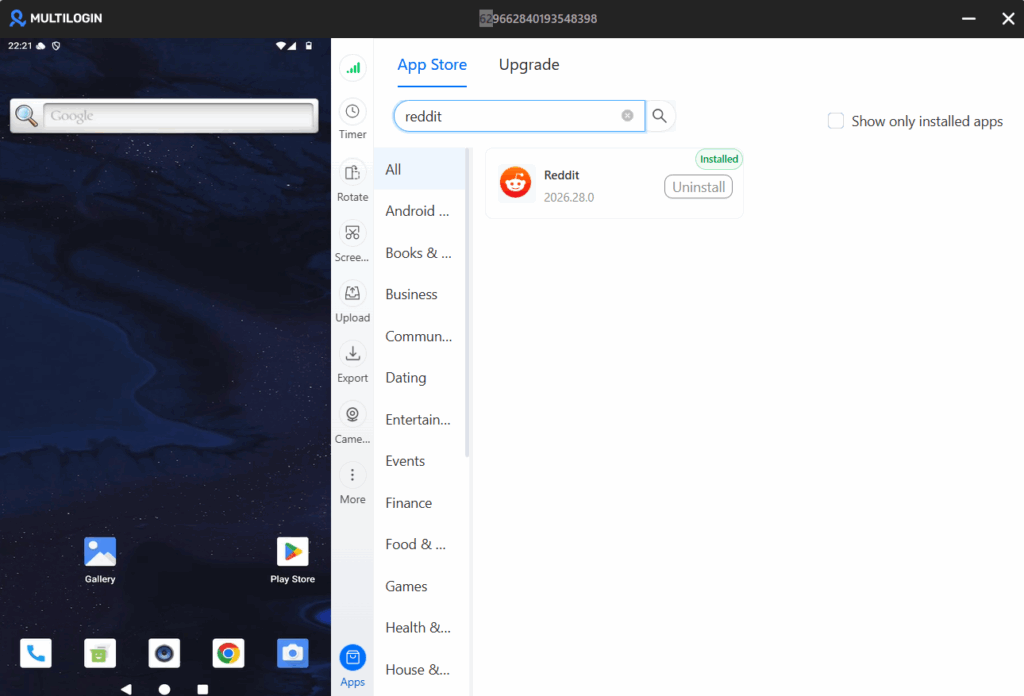Open the blue Camera app in the dock
The image size is (1024, 696).
coord(293,653)
